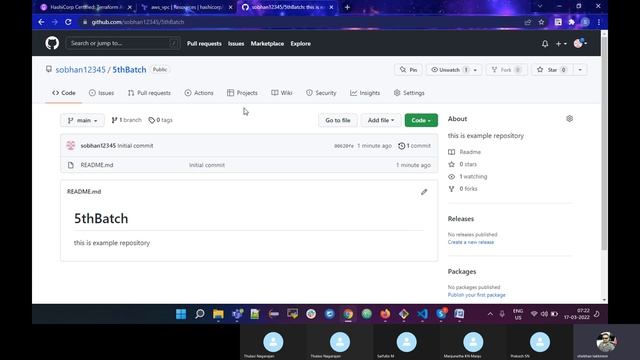Click the Go to file button
640x360 pixels.
pos(338,120)
